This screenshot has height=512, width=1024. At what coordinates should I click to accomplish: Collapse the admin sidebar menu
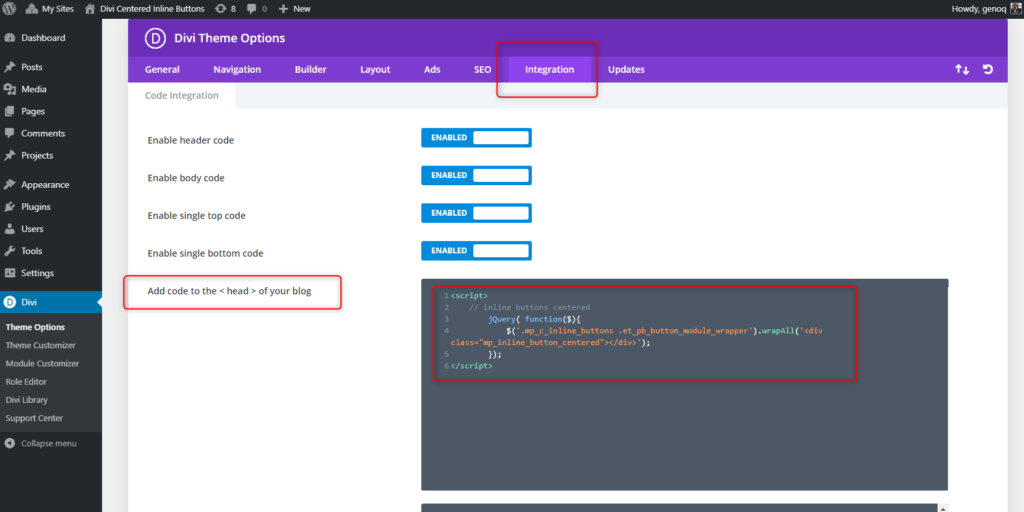[40, 443]
